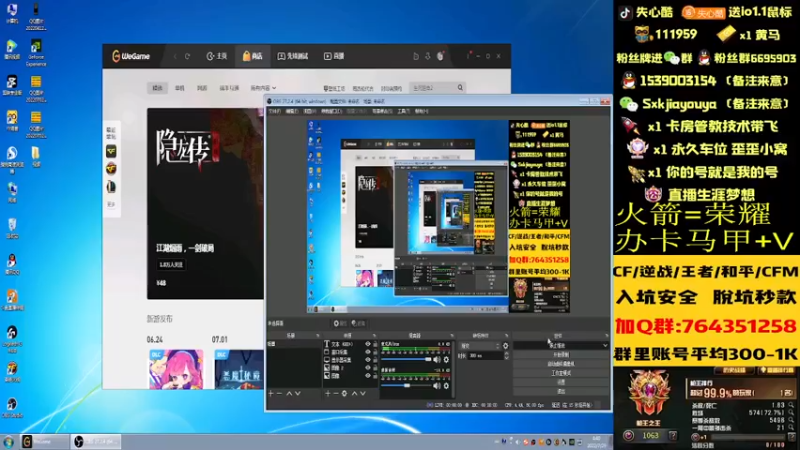
Task: Pop out the Scene Transitions dock
Action: (x=507, y=336)
